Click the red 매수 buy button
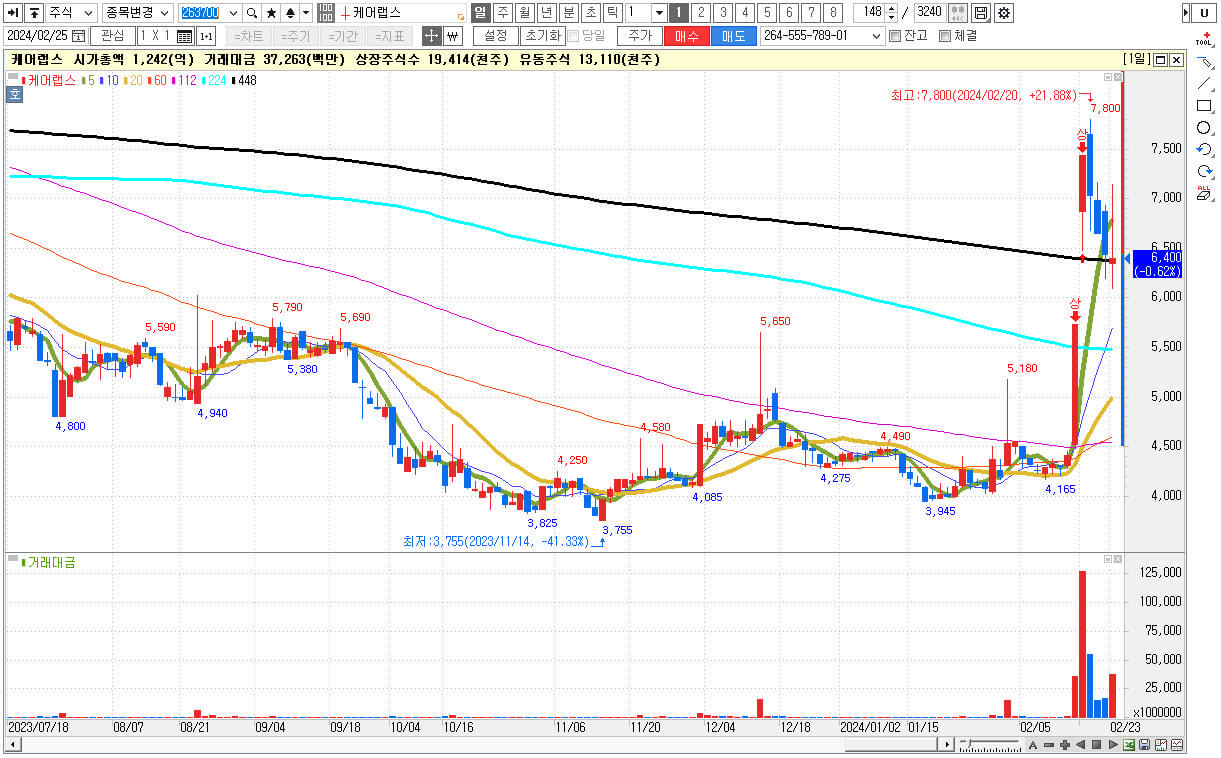Screen dimensions: 1221x758 tap(687, 36)
